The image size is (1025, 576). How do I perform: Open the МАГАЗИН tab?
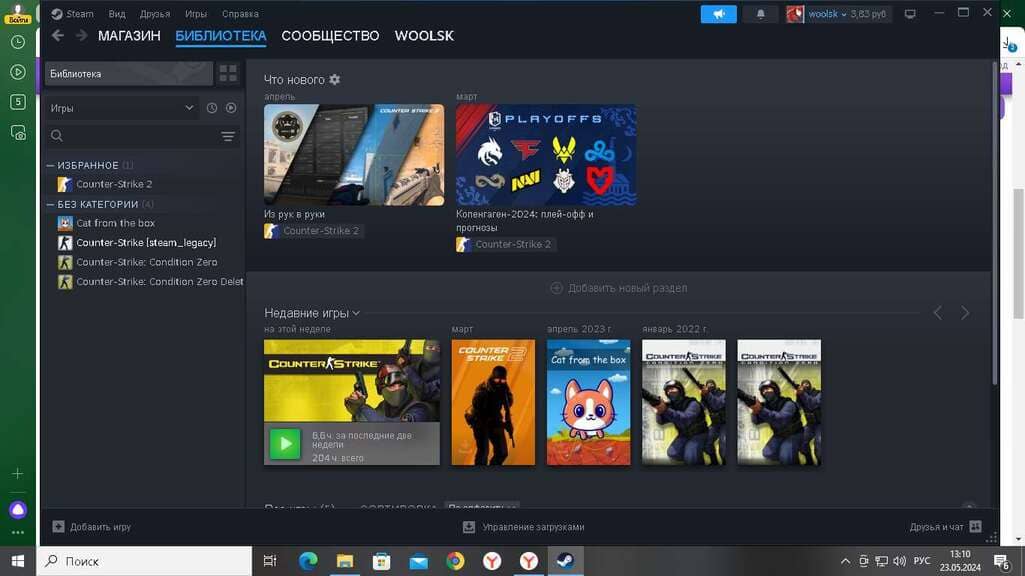(129, 36)
